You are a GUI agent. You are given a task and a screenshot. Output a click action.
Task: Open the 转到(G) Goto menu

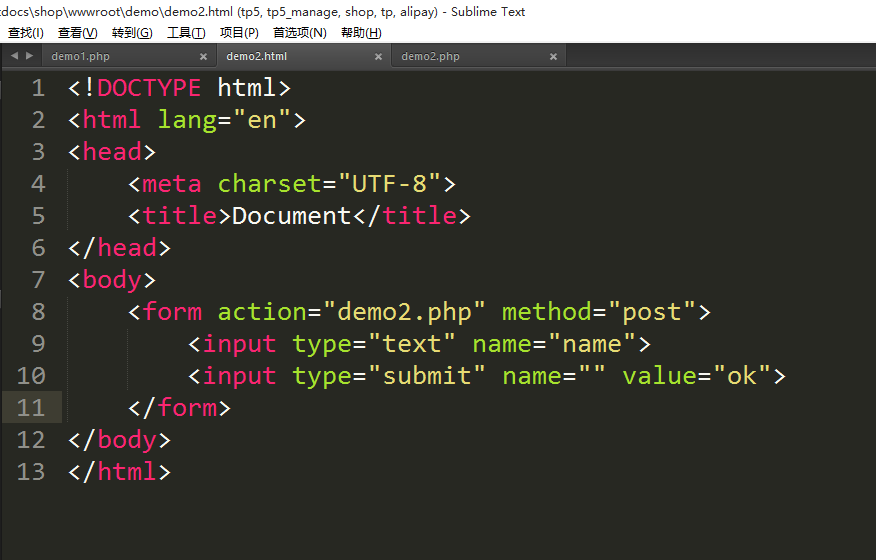[132, 33]
